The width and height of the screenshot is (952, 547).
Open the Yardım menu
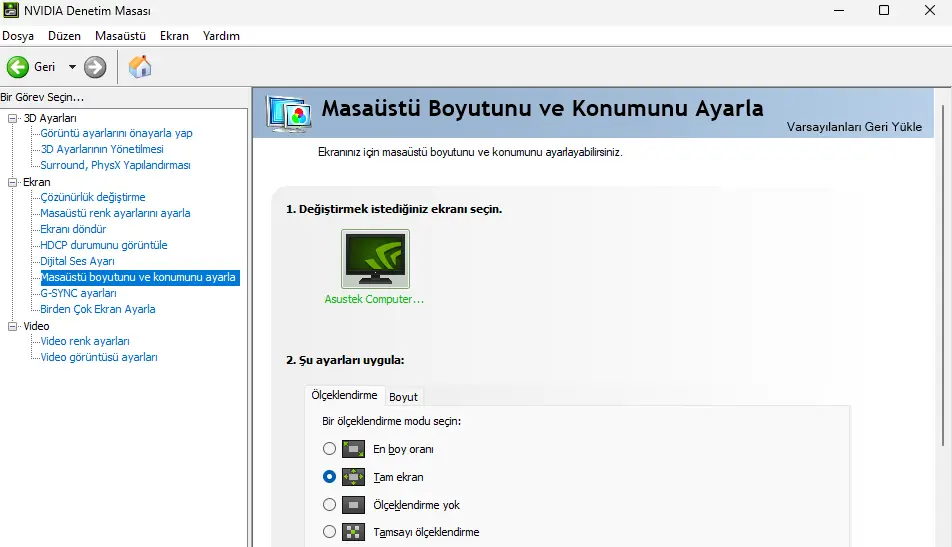[221, 36]
